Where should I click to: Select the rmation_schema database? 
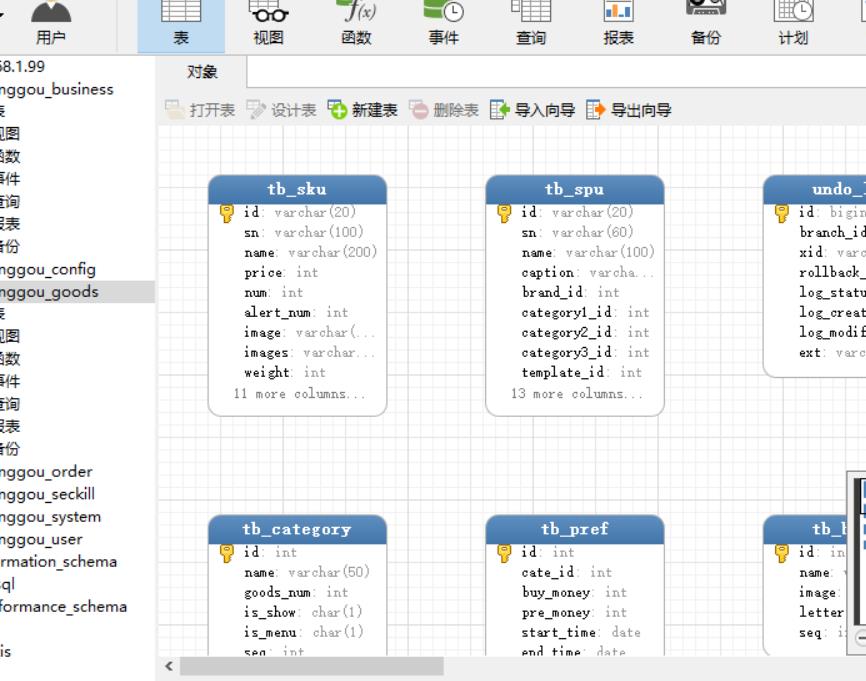coord(59,562)
